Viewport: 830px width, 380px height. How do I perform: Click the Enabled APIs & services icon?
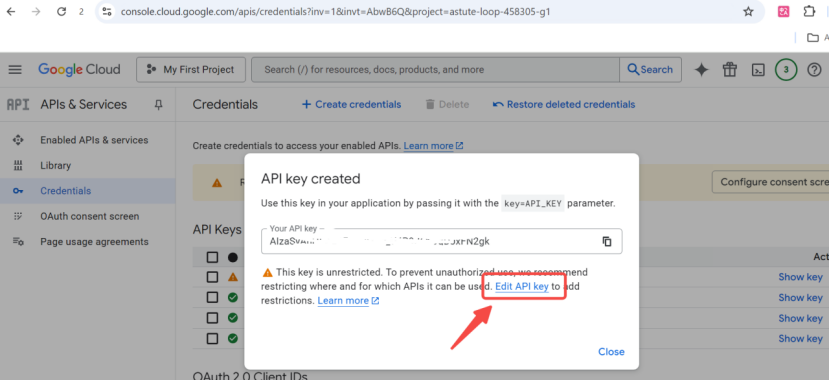pyautogui.click(x=18, y=140)
